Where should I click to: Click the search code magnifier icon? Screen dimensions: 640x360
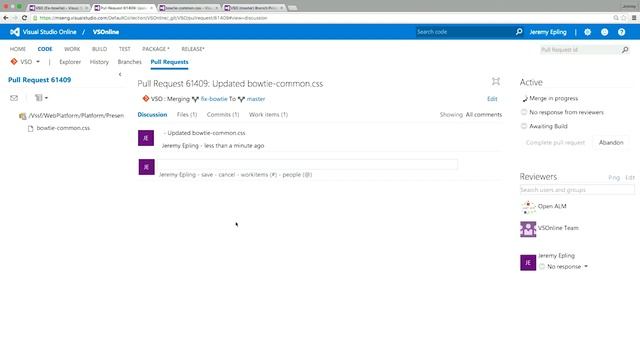(x=519, y=31)
